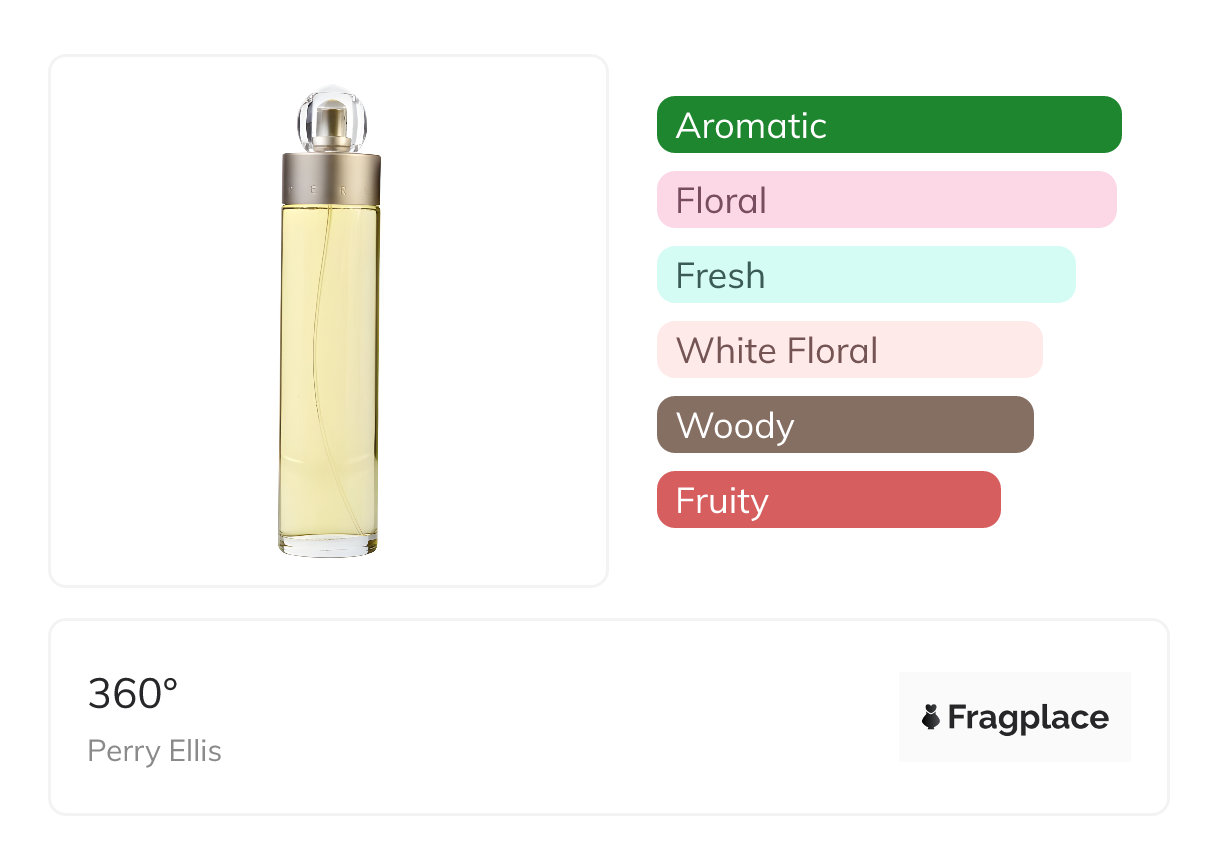Click the Fragplace wordmark text

1028,717
